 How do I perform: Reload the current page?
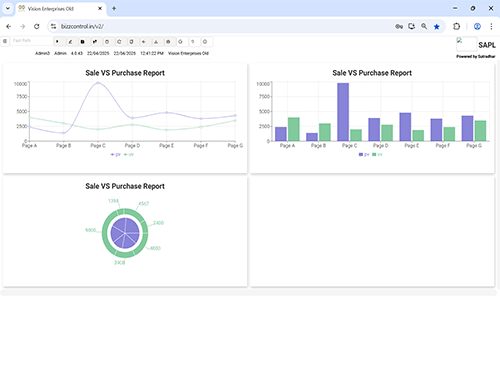point(37,26)
